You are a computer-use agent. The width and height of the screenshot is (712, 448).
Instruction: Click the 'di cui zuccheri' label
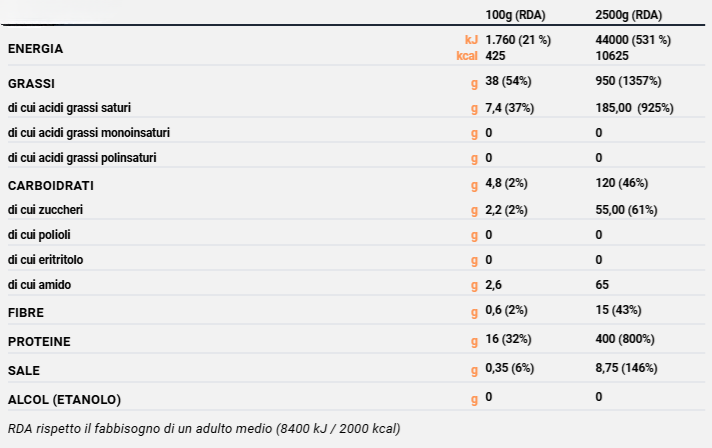tap(45, 210)
